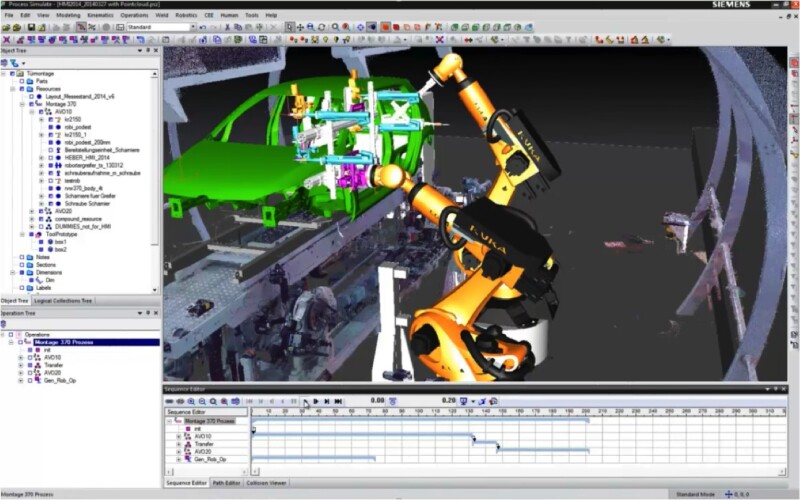800x500 pixels.
Task: Switch to the Logical Collections Tree tab
Action: click(x=63, y=301)
